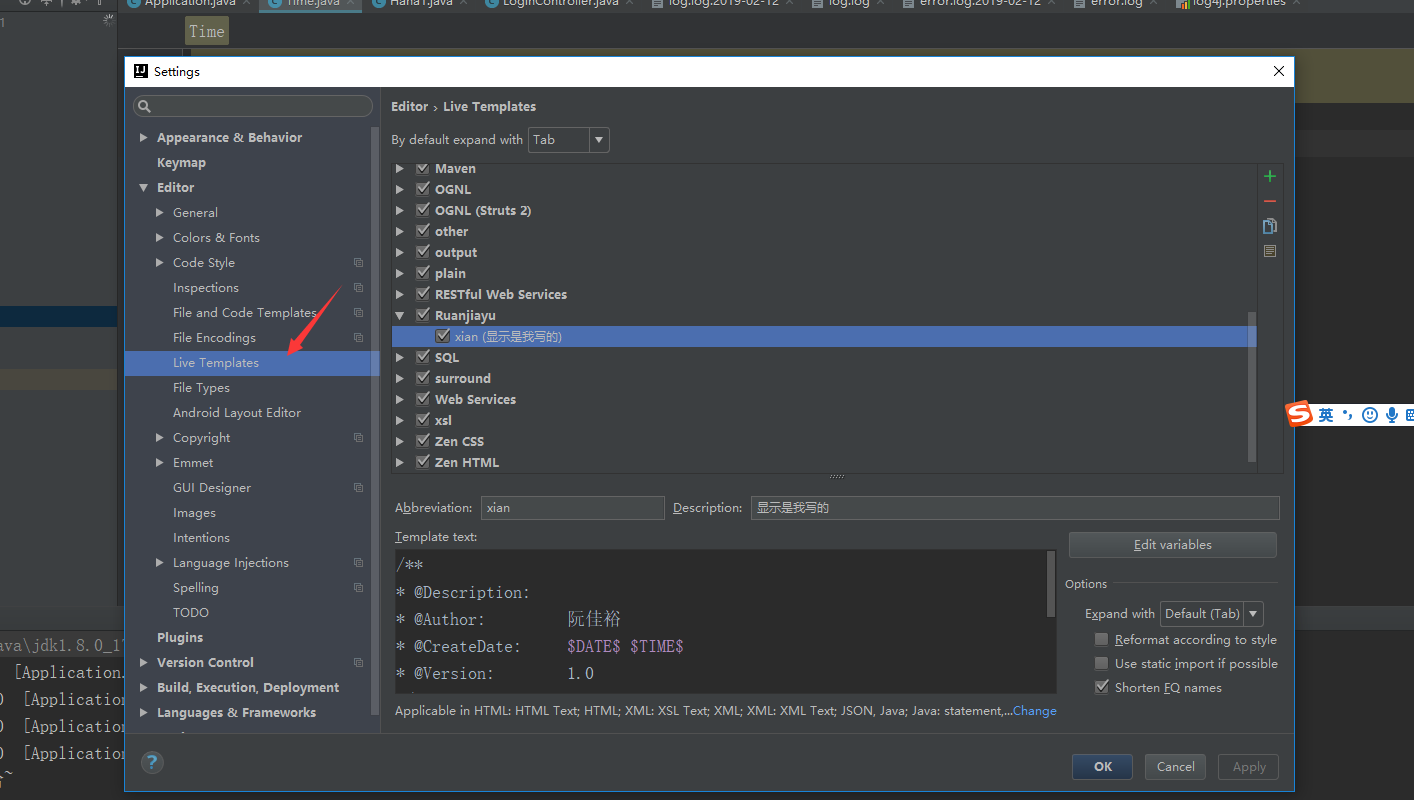Go to Intentions settings page
This screenshot has height=800, width=1414.
tap(201, 538)
